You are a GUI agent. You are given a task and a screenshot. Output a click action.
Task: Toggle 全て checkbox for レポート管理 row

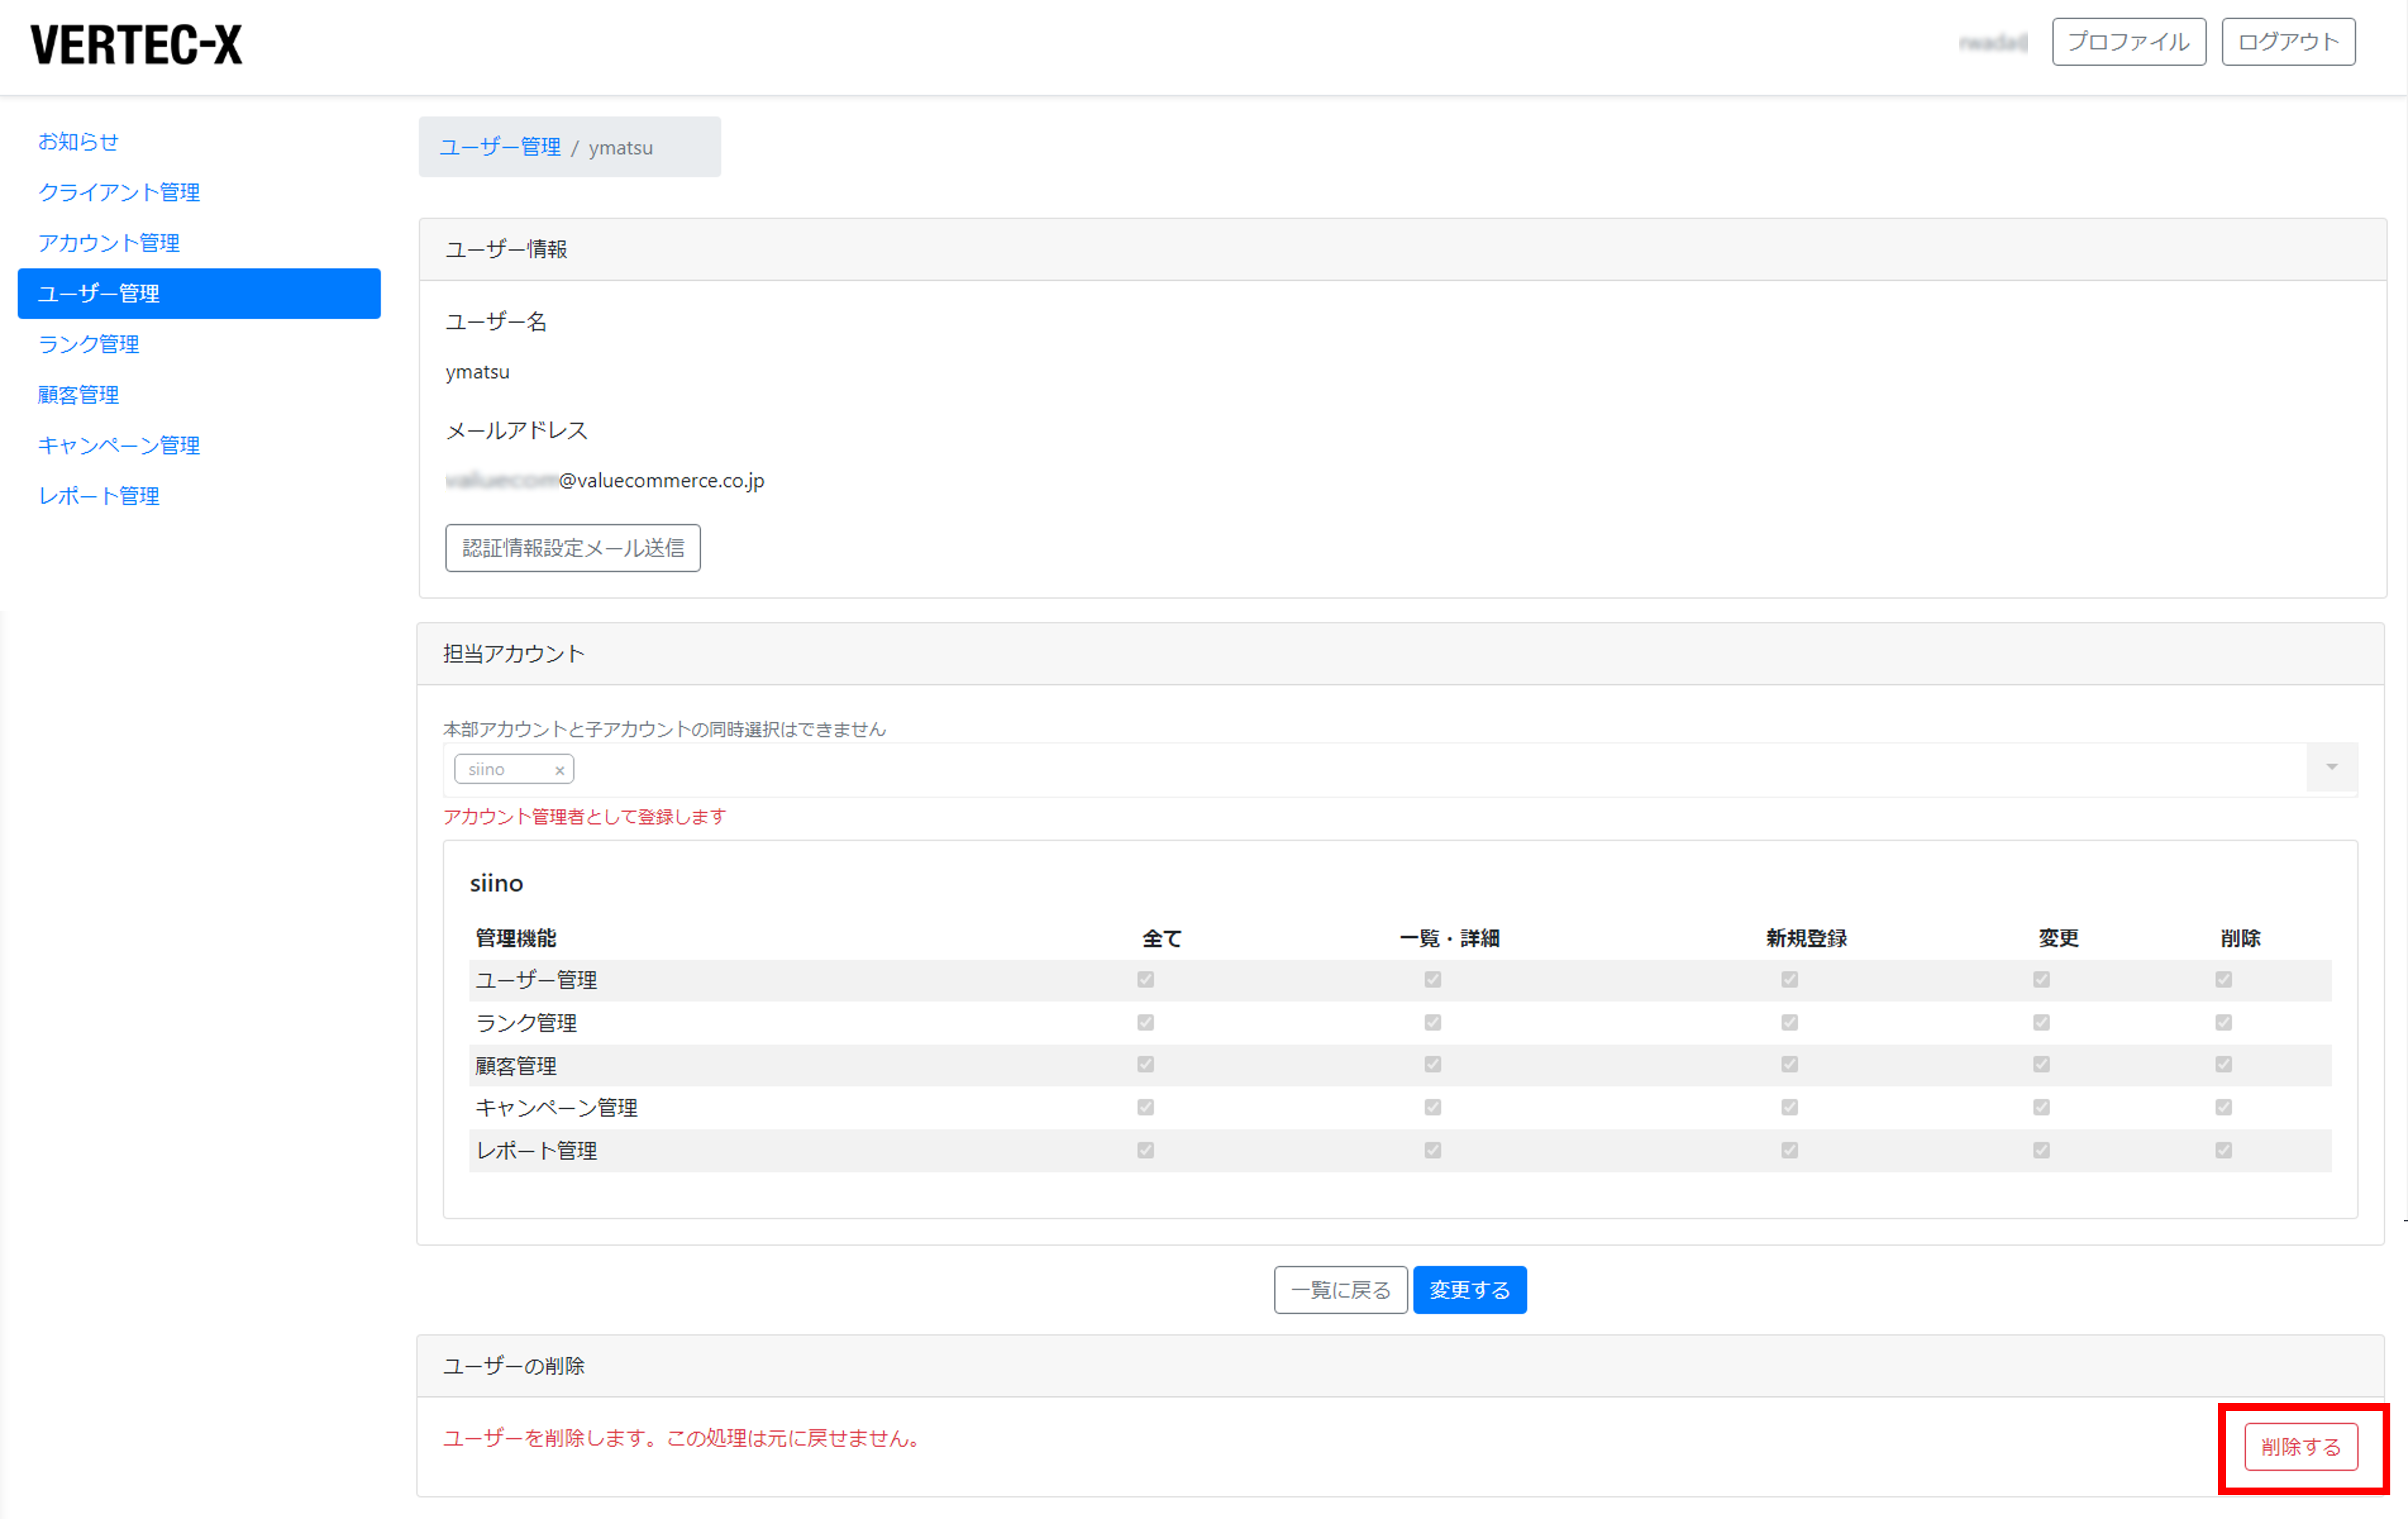coord(1145,1150)
